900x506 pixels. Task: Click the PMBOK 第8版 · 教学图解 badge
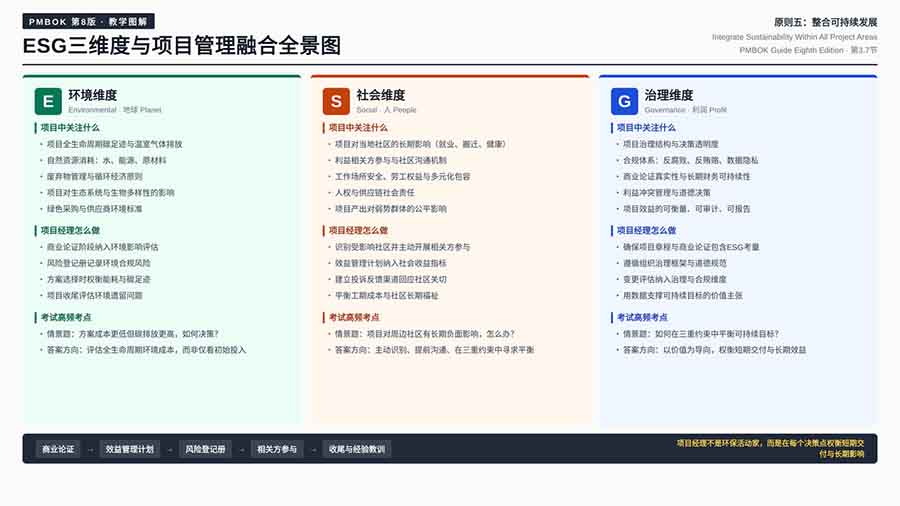pyautogui.click(x=88, y=22)
